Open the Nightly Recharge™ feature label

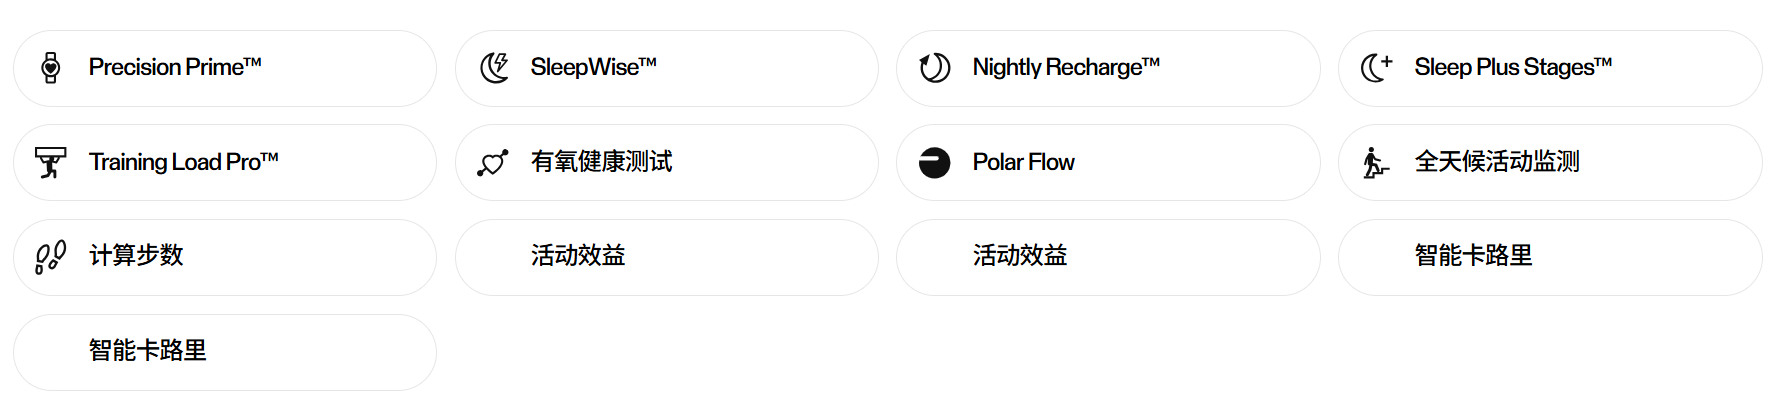1066,67
